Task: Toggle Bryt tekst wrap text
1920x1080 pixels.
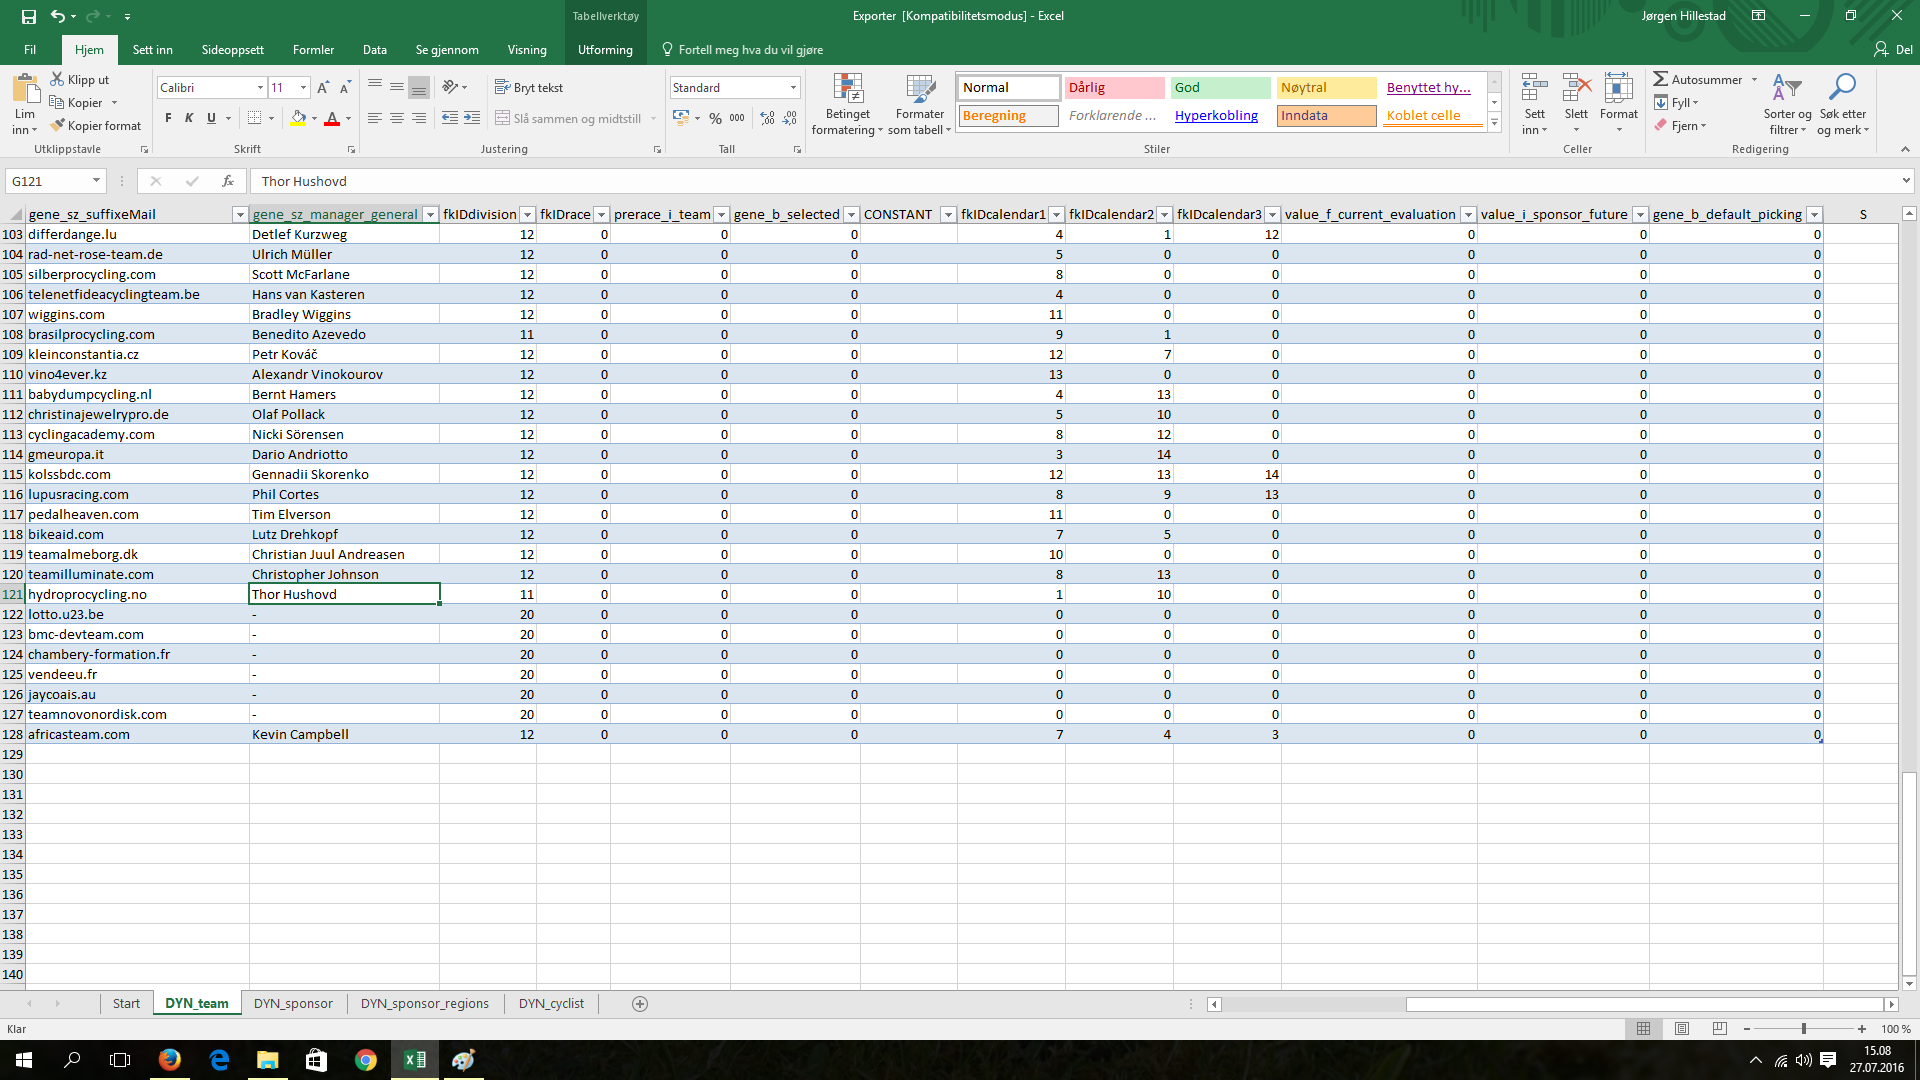Action: 529,87
